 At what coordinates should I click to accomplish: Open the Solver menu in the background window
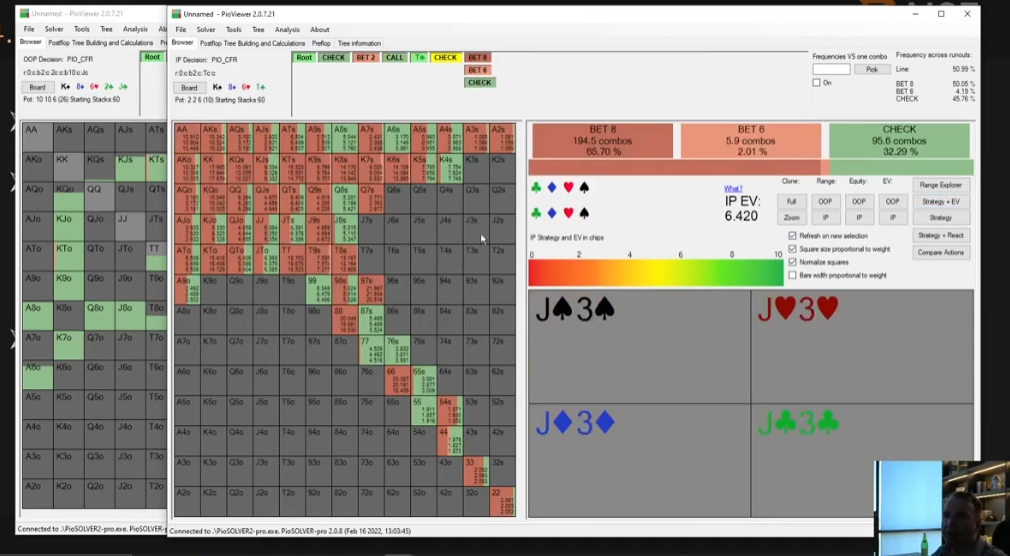(54, 29)
